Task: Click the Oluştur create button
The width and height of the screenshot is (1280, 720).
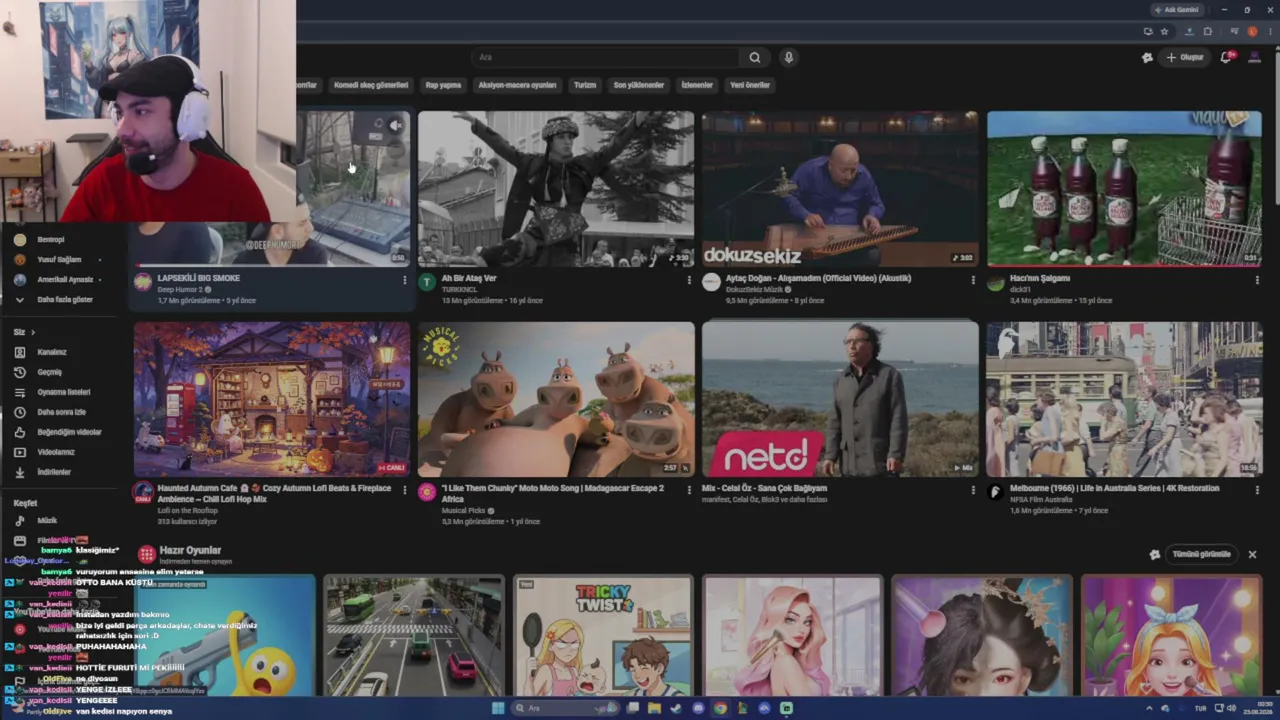Action: click(x=1184, y=57)
